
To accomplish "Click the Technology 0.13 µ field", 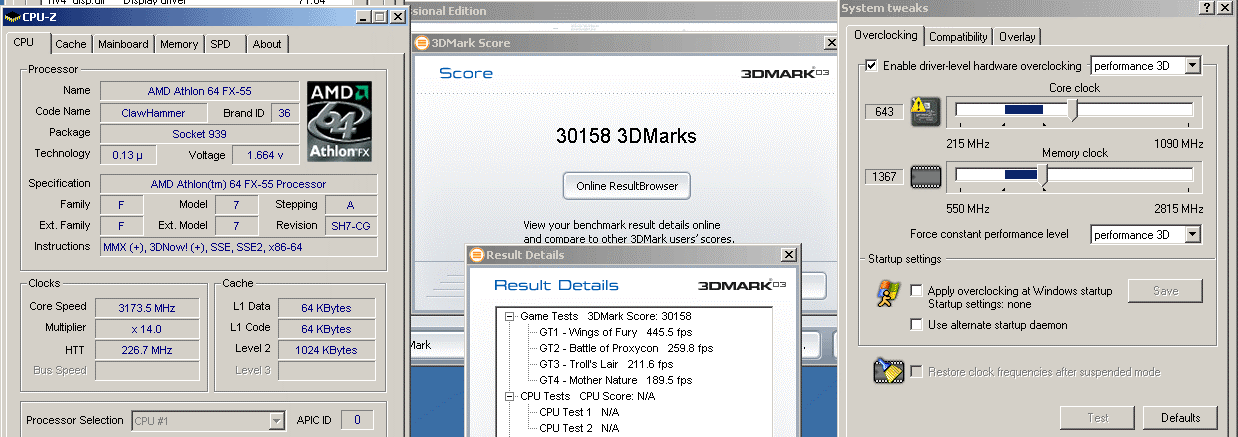I will (x=128, y=155).
